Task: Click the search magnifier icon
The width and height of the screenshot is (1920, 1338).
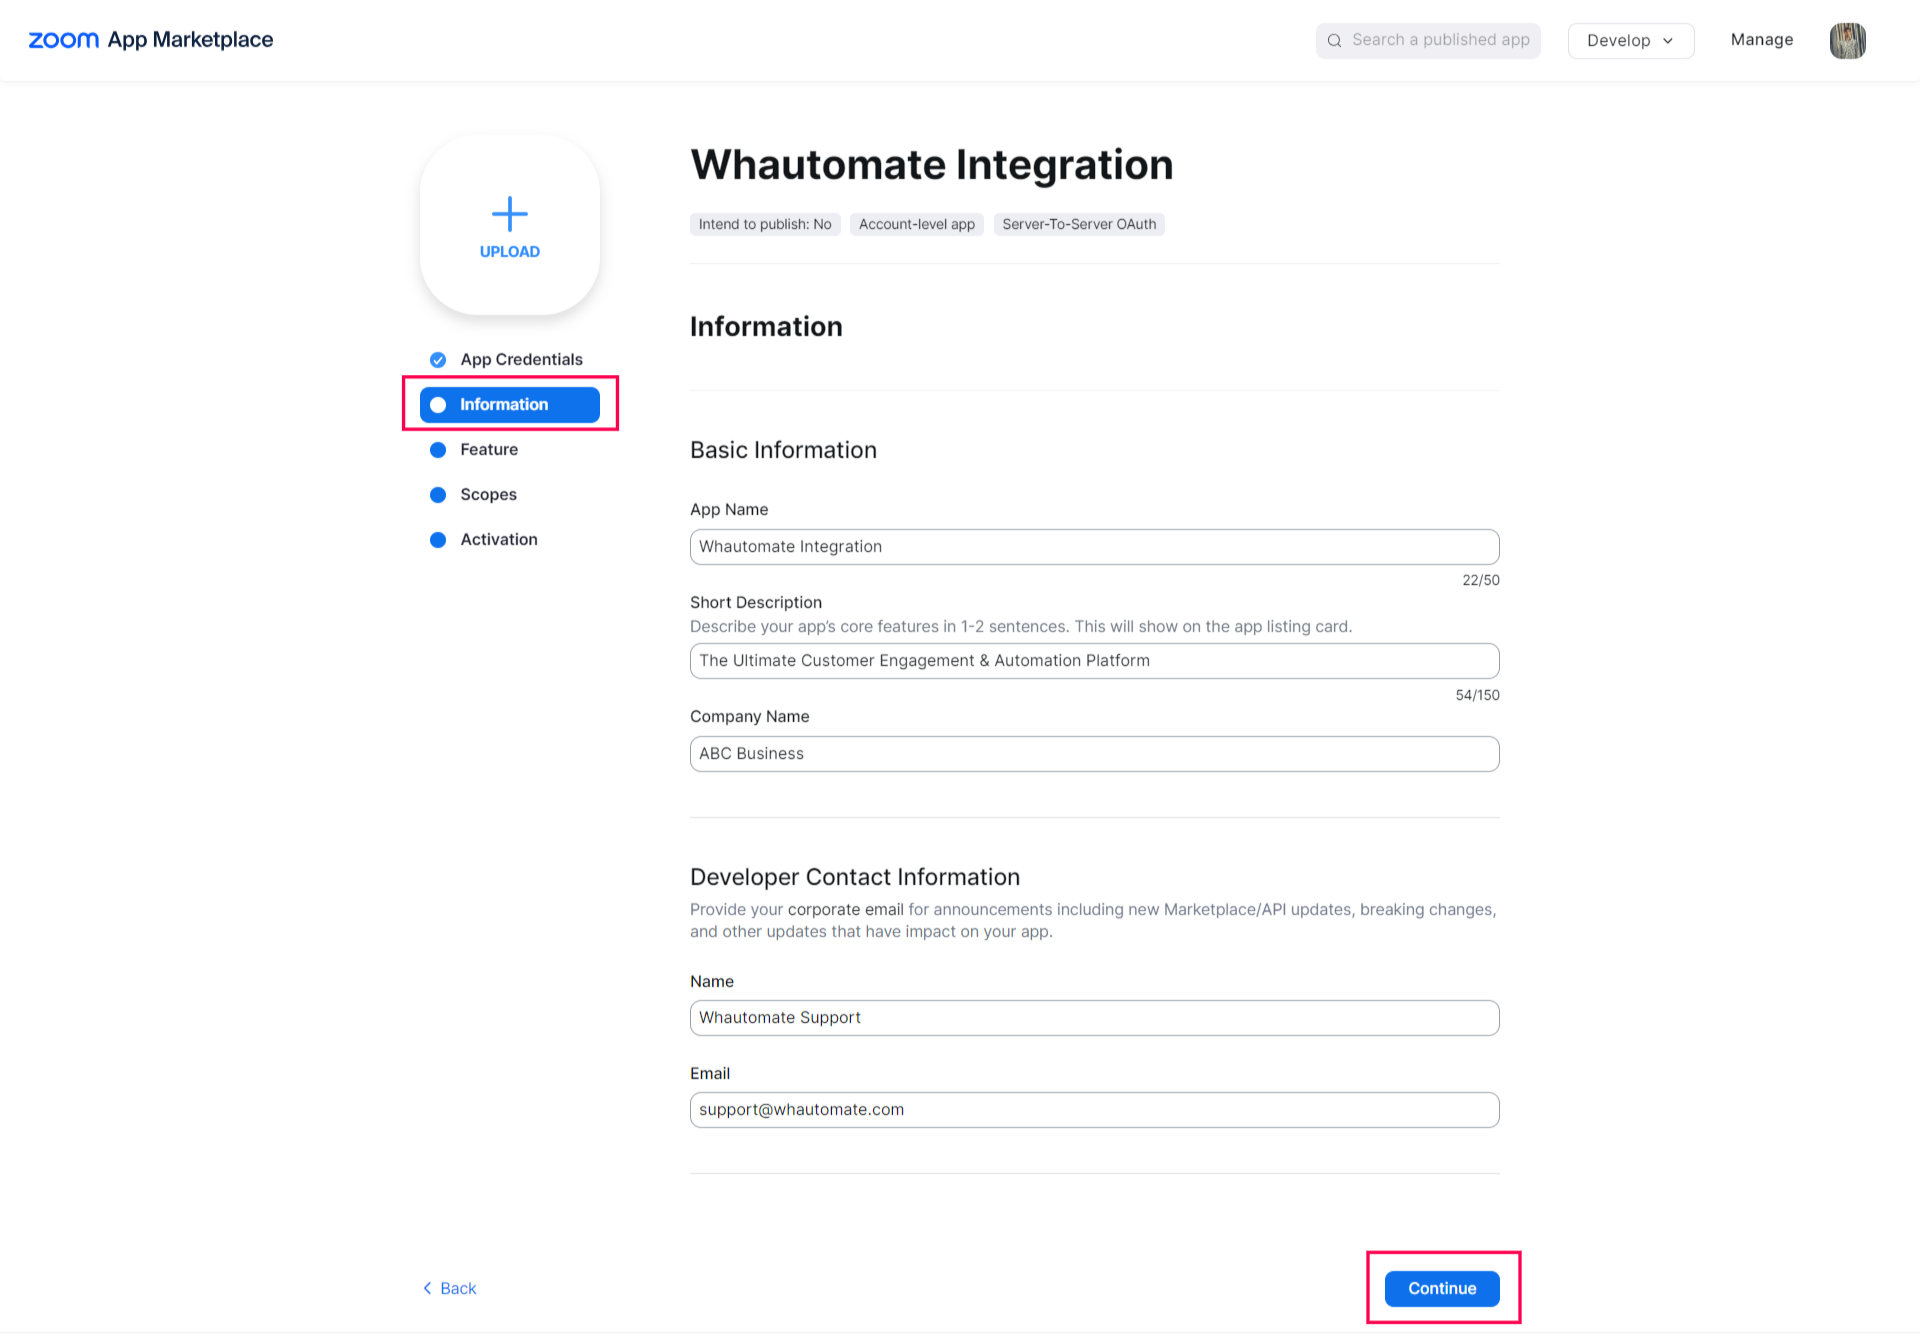Action: 1334,40
